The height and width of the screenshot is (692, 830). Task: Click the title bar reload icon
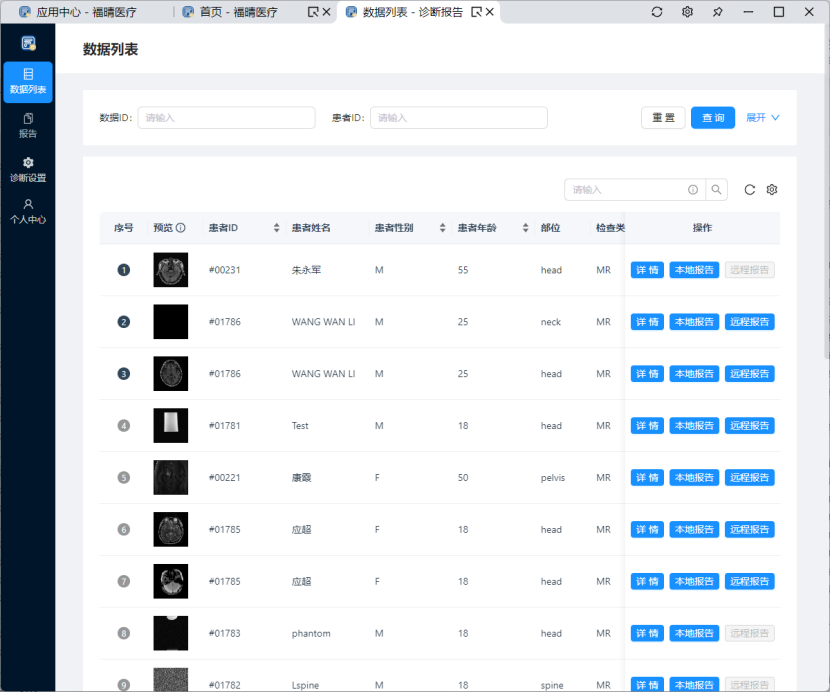(x=657, y=12)
